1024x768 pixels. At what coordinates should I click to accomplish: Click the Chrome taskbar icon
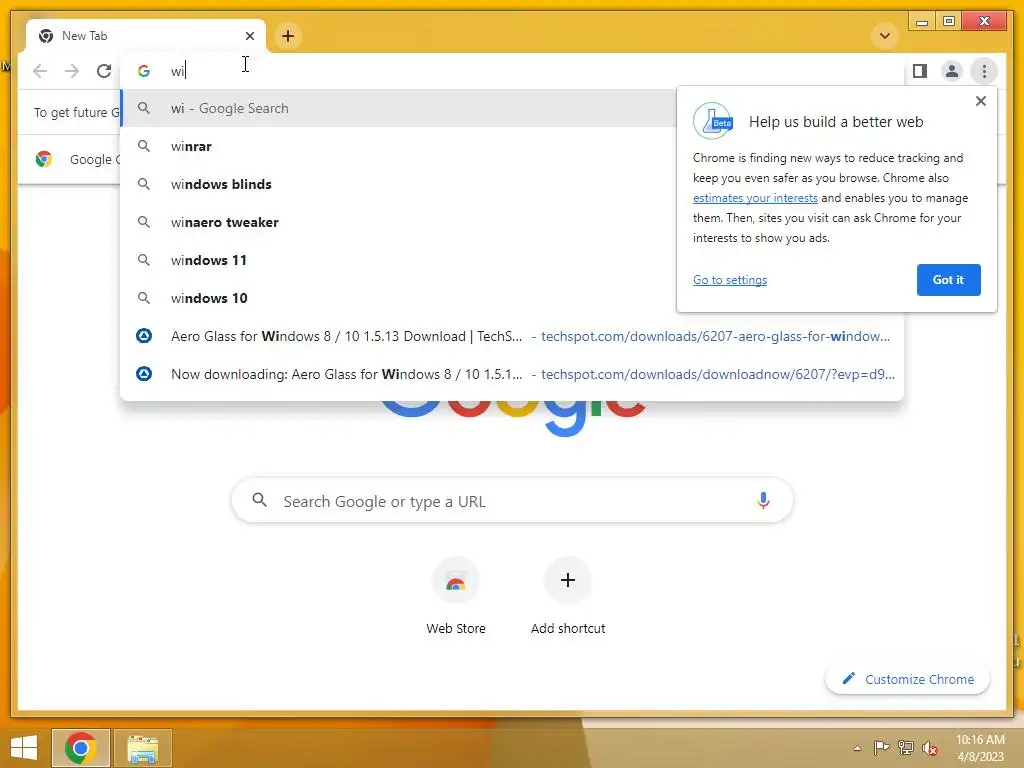pos(81,748)
